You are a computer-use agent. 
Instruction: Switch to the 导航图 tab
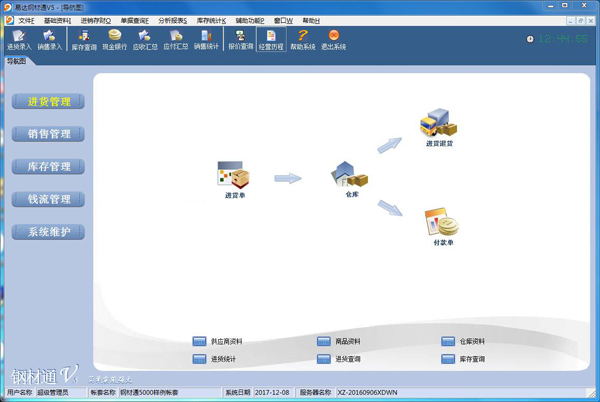click(17, 61)
